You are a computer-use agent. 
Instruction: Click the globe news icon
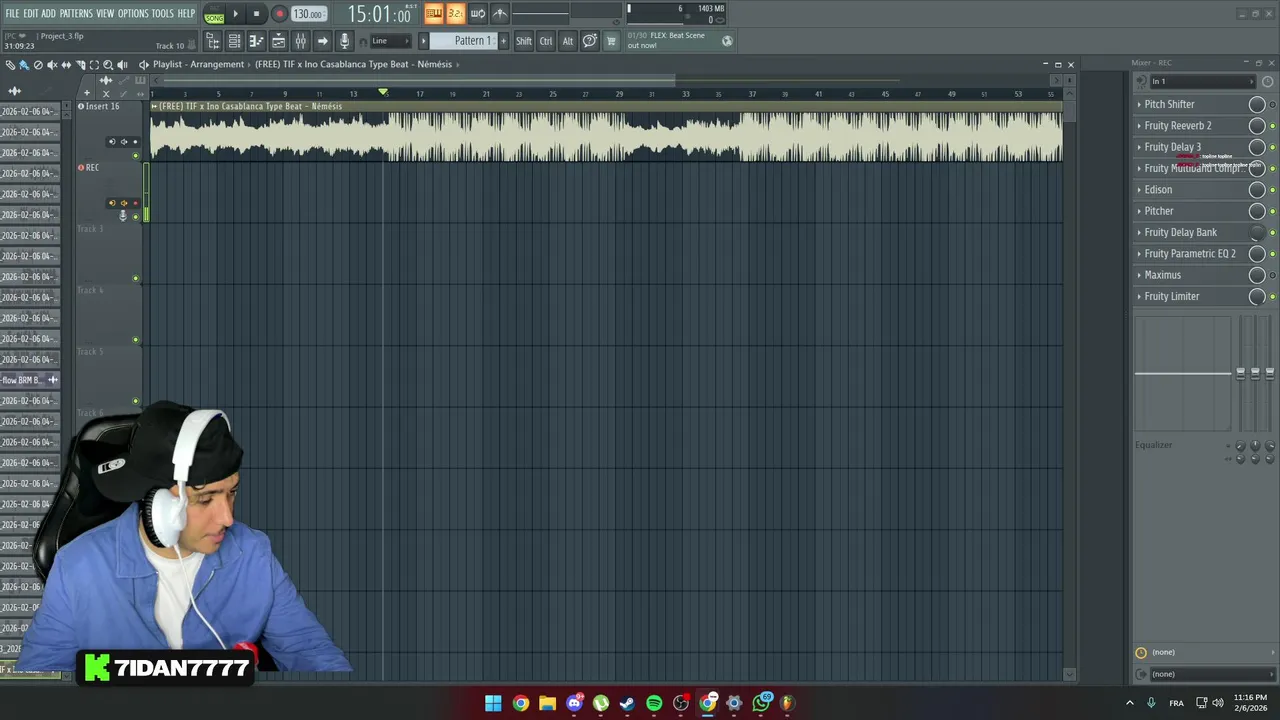point(727,41)
